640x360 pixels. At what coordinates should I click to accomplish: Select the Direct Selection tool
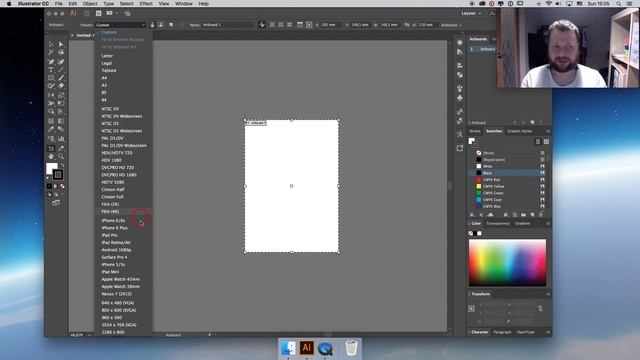[61, 44]
